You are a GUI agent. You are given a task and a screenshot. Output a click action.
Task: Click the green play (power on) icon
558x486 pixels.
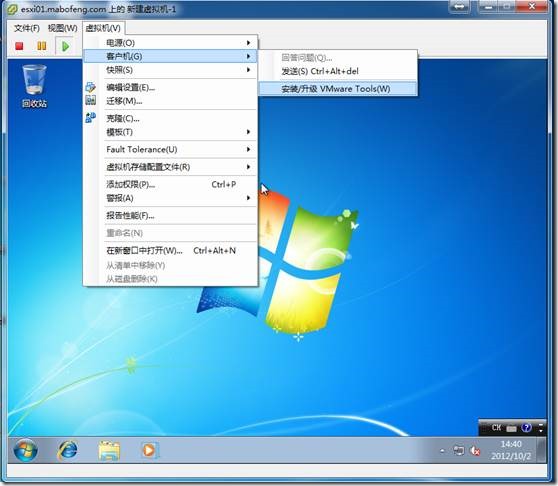(65, 46)
